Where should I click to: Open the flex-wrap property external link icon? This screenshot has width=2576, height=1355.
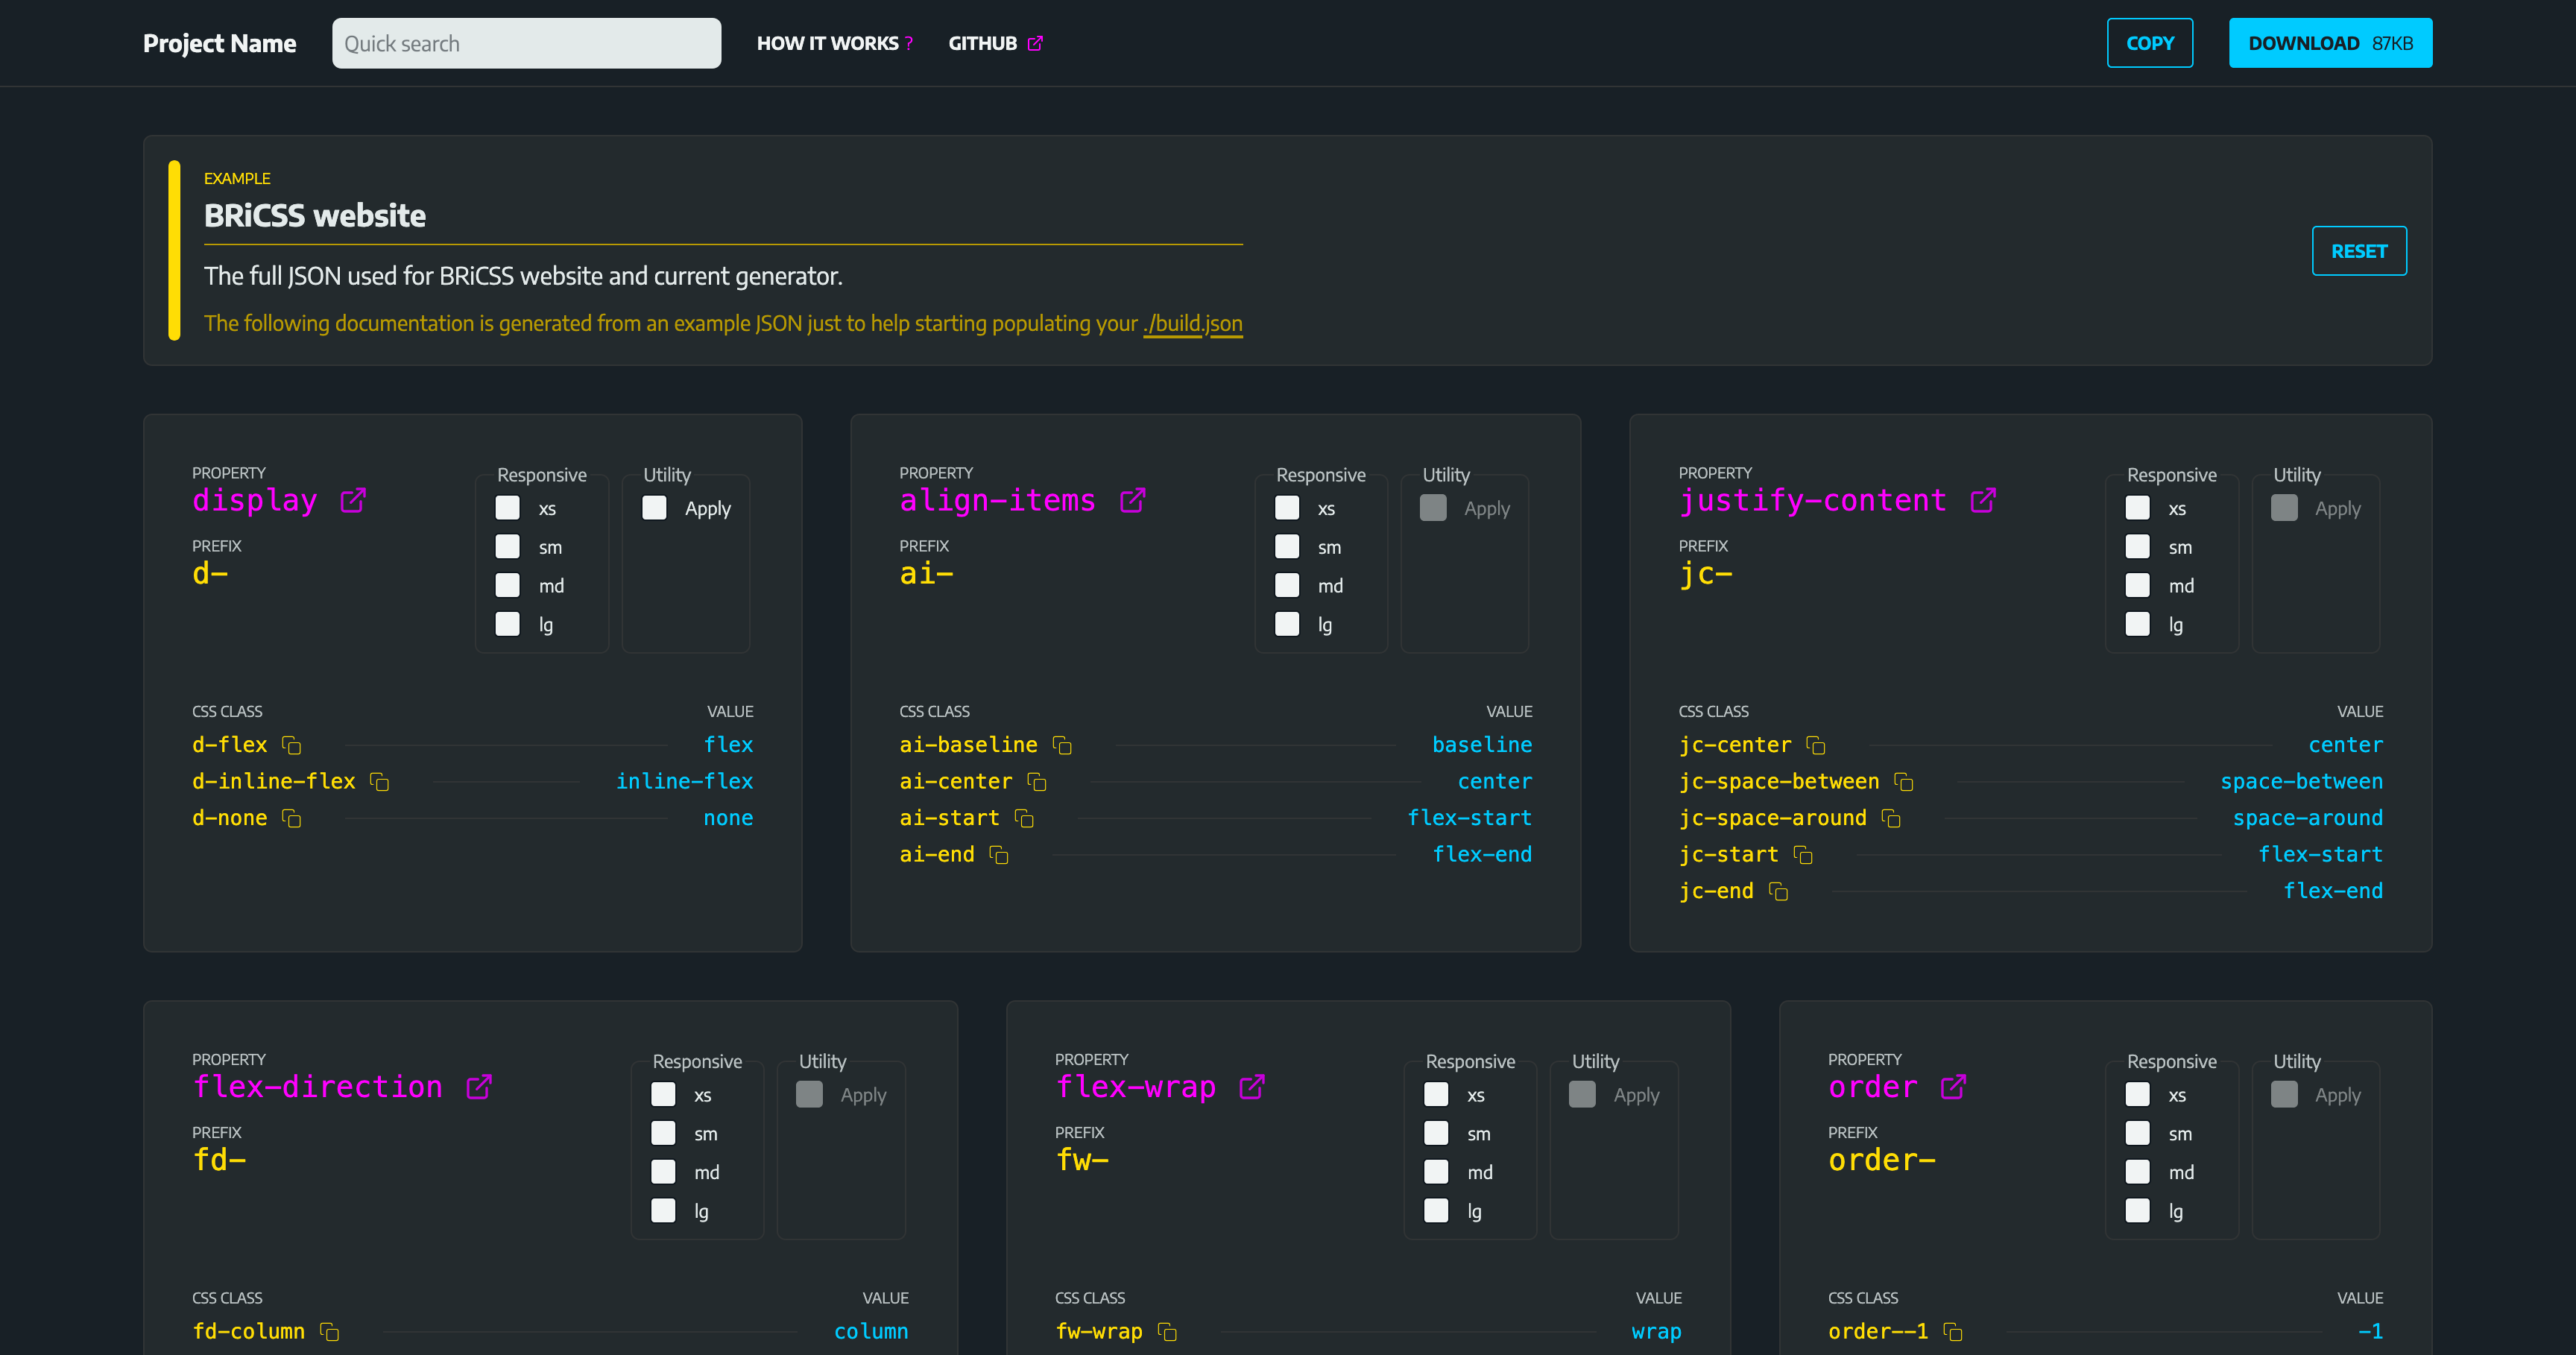1252,1086
